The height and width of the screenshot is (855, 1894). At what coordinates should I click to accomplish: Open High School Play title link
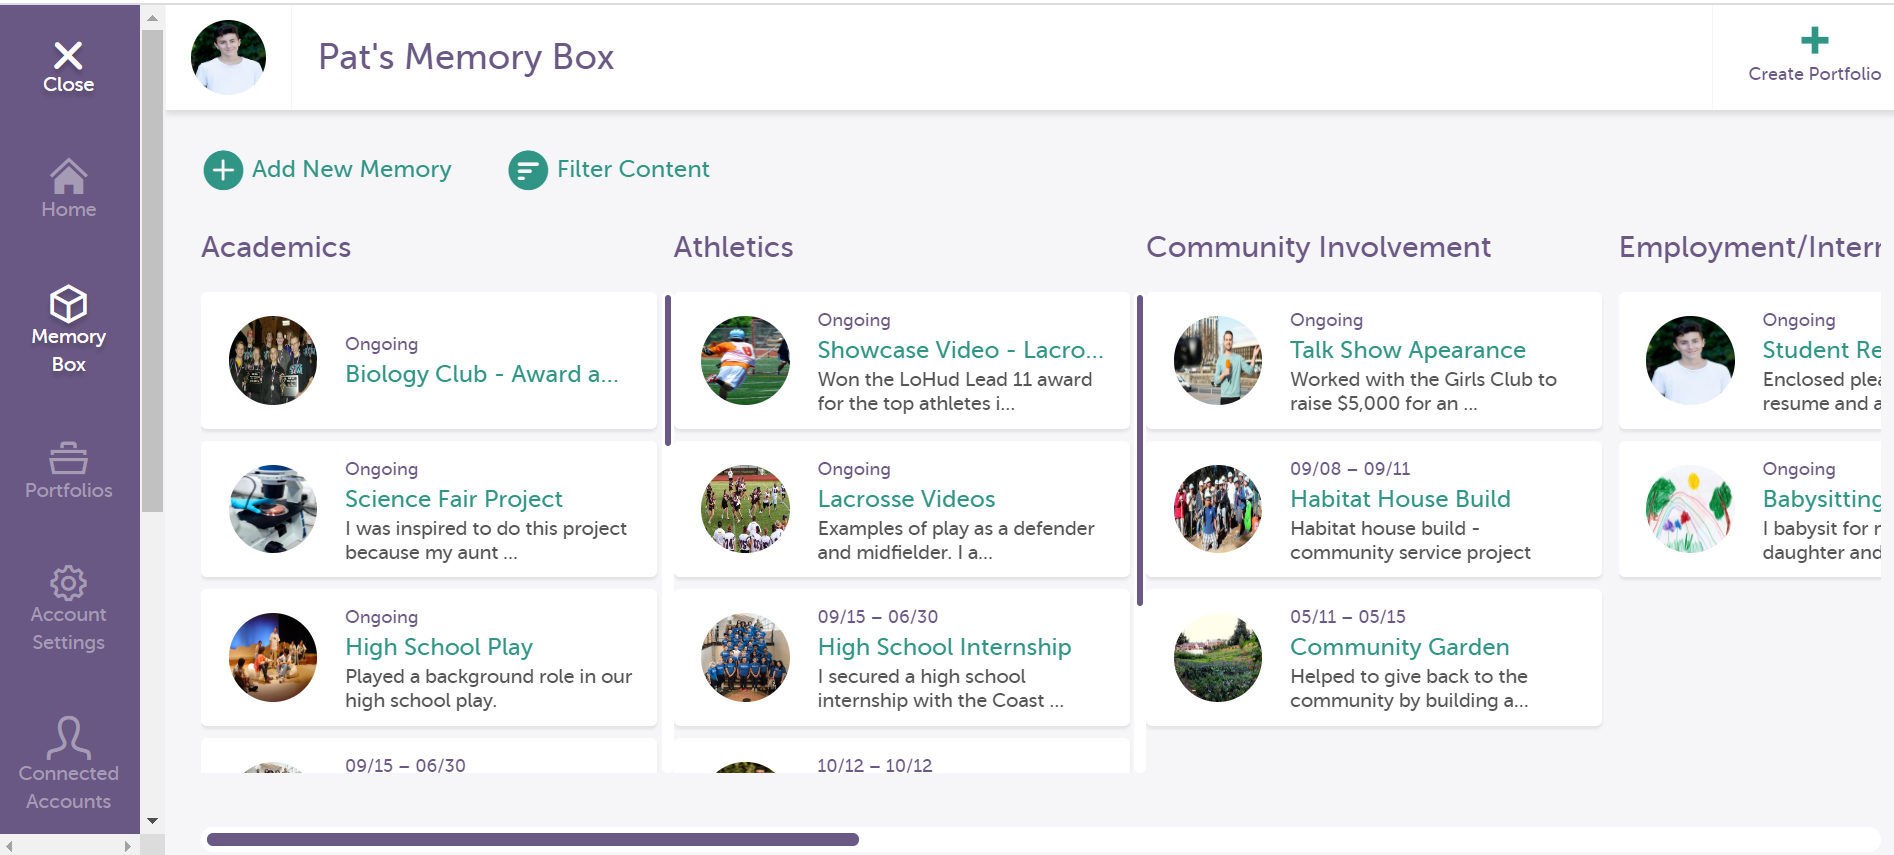click(439, 647)
